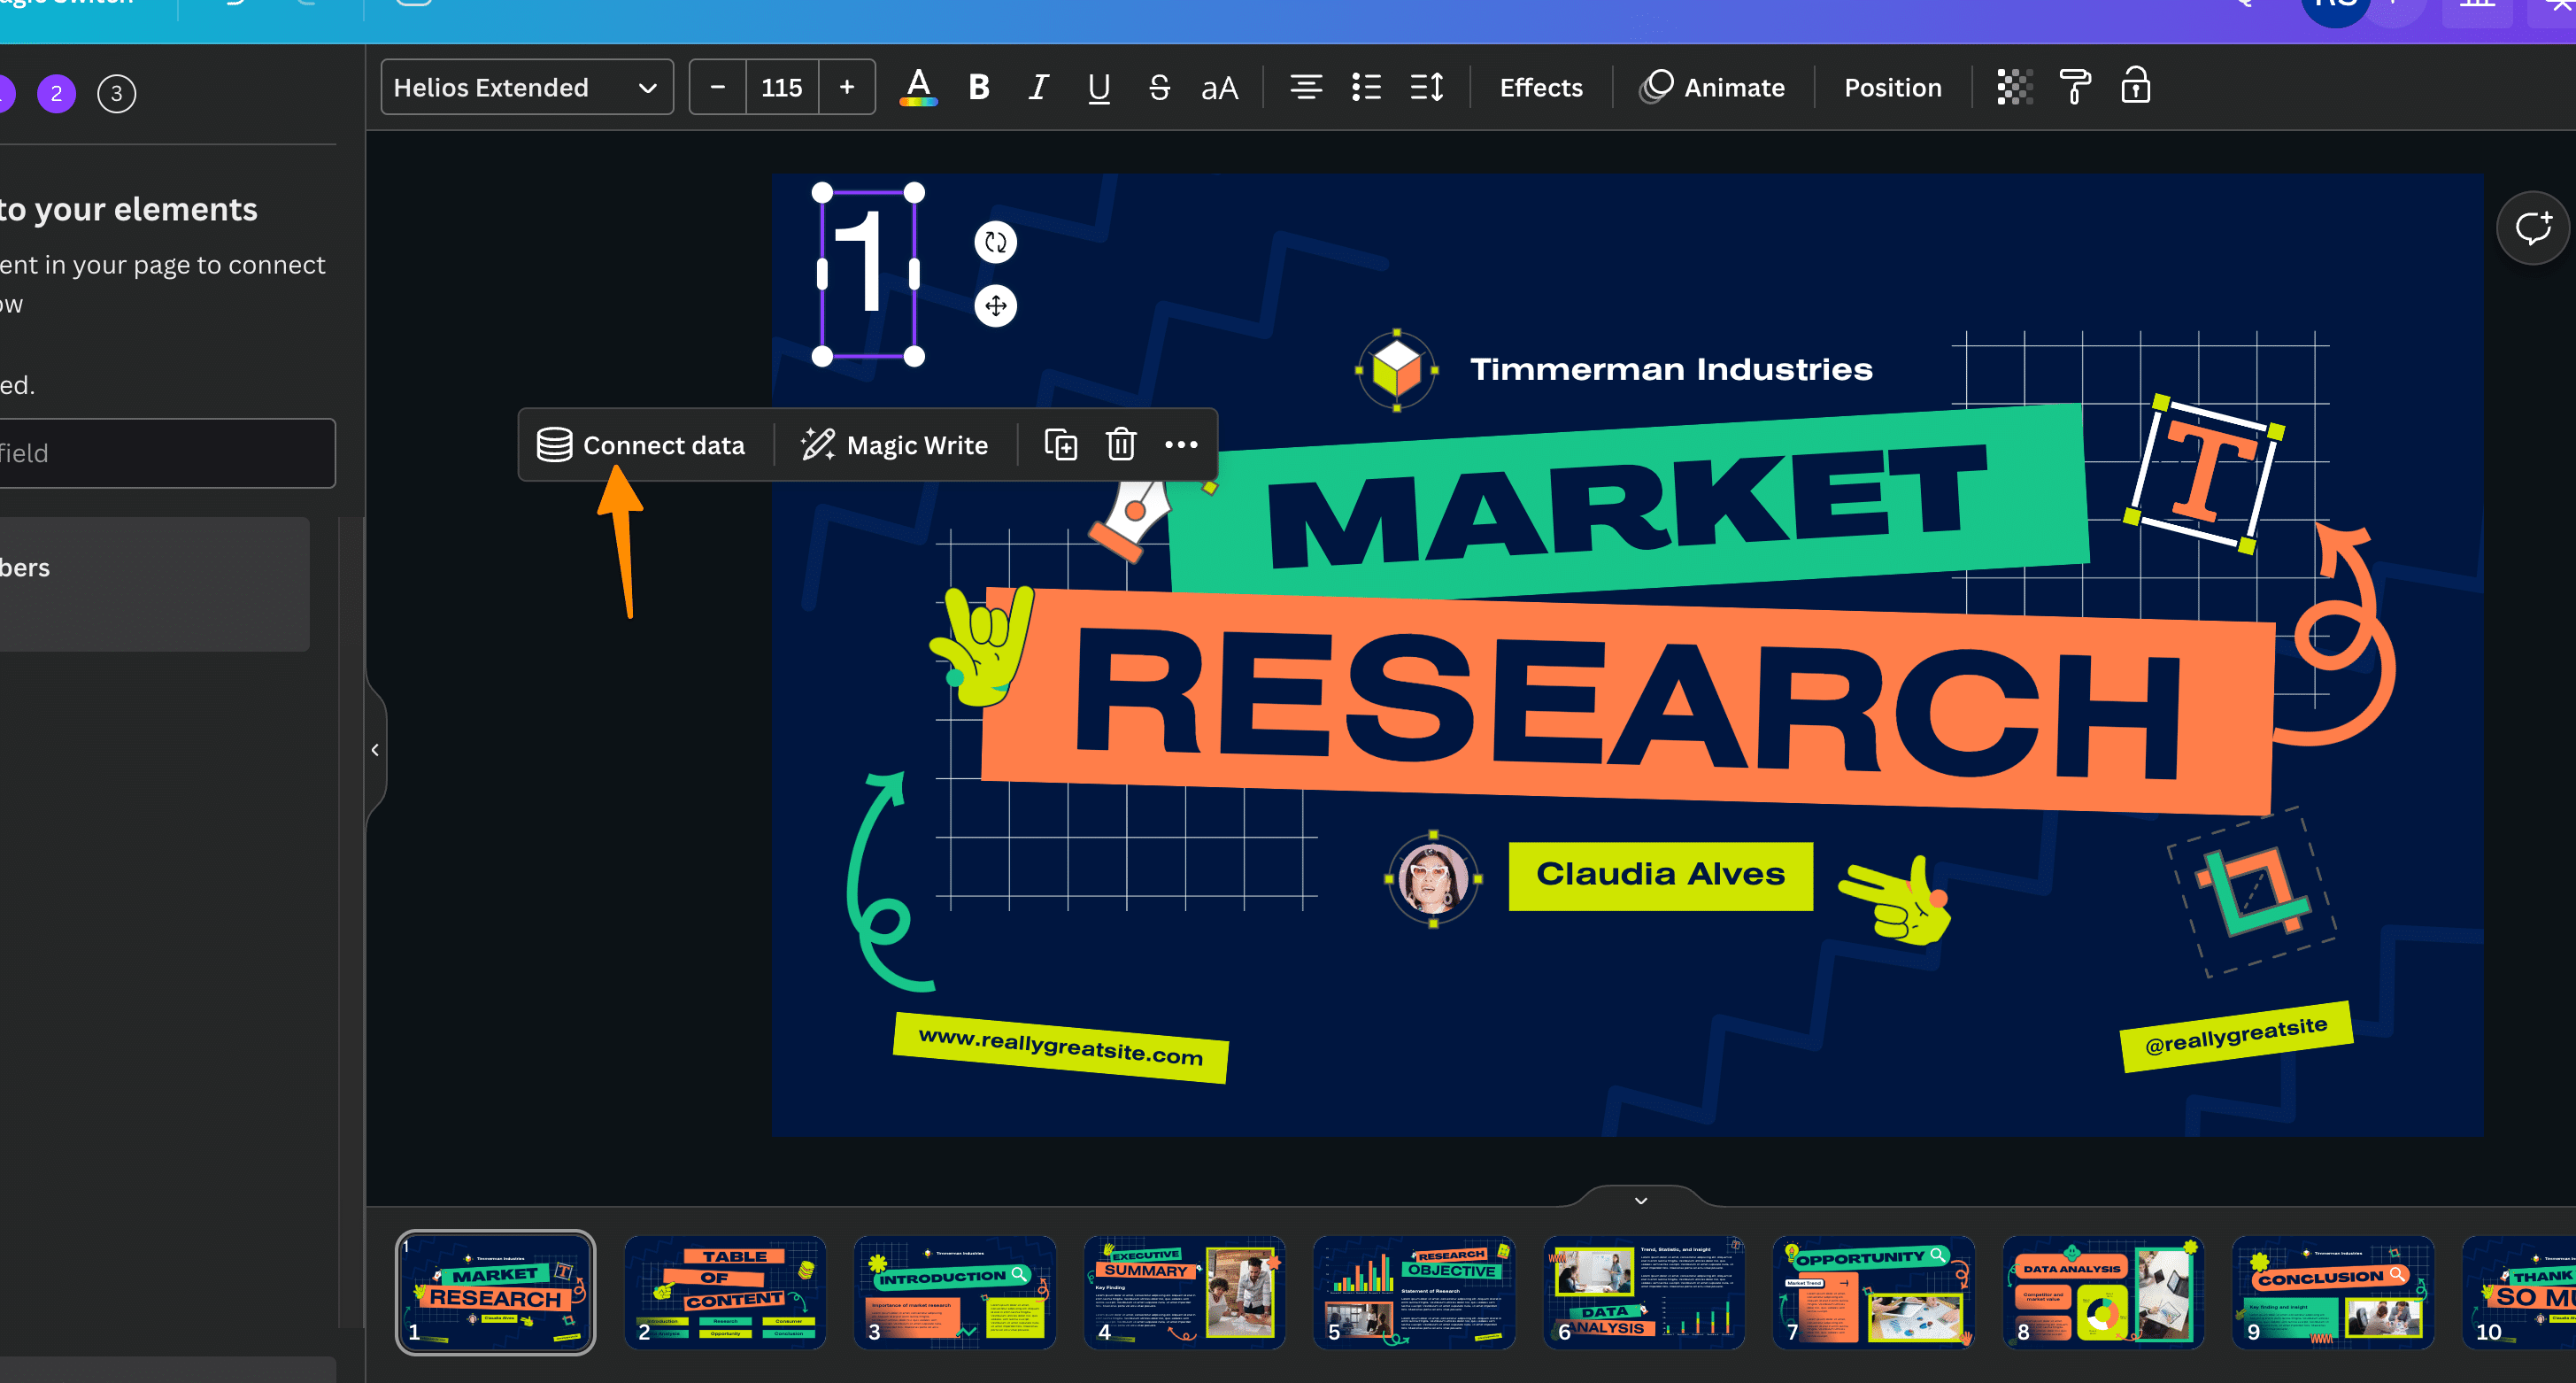The height and width of the screenshot is (1383, 2576).
Task: Click the Connect data button
Action: [641, 444]
